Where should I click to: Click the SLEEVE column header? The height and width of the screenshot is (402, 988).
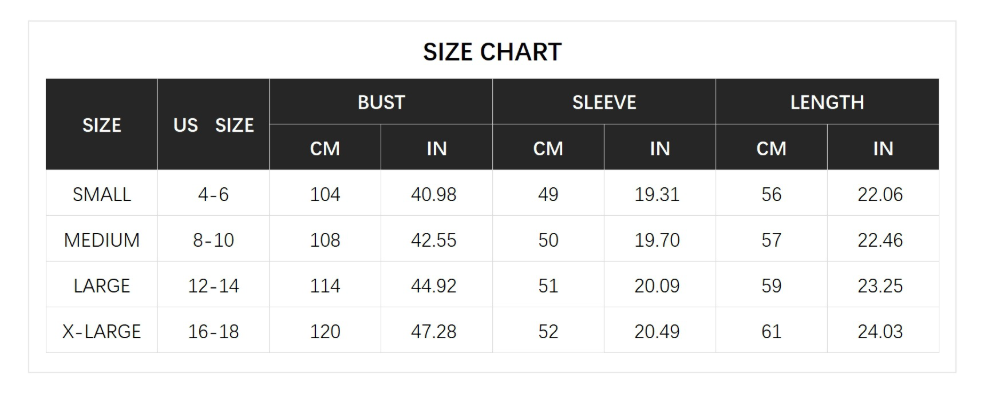[x=604, y=102]
